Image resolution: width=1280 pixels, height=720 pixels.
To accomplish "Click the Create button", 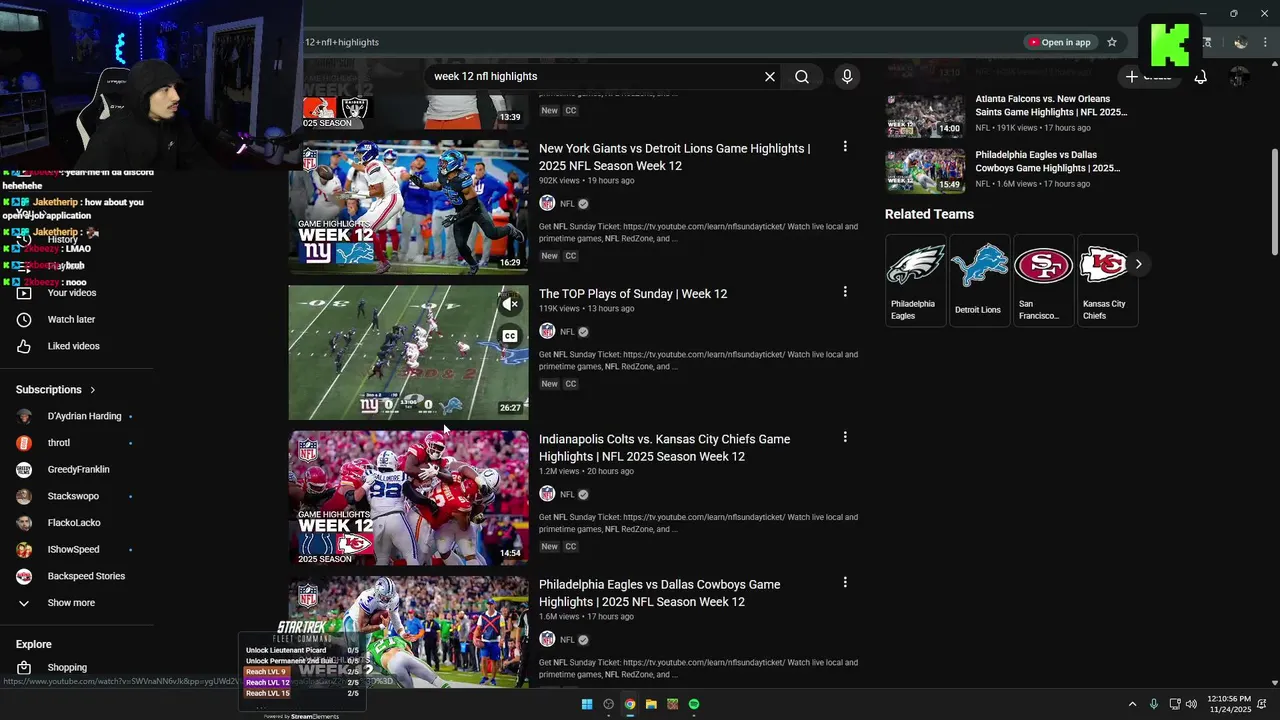I will click(x=1149, y=76).
